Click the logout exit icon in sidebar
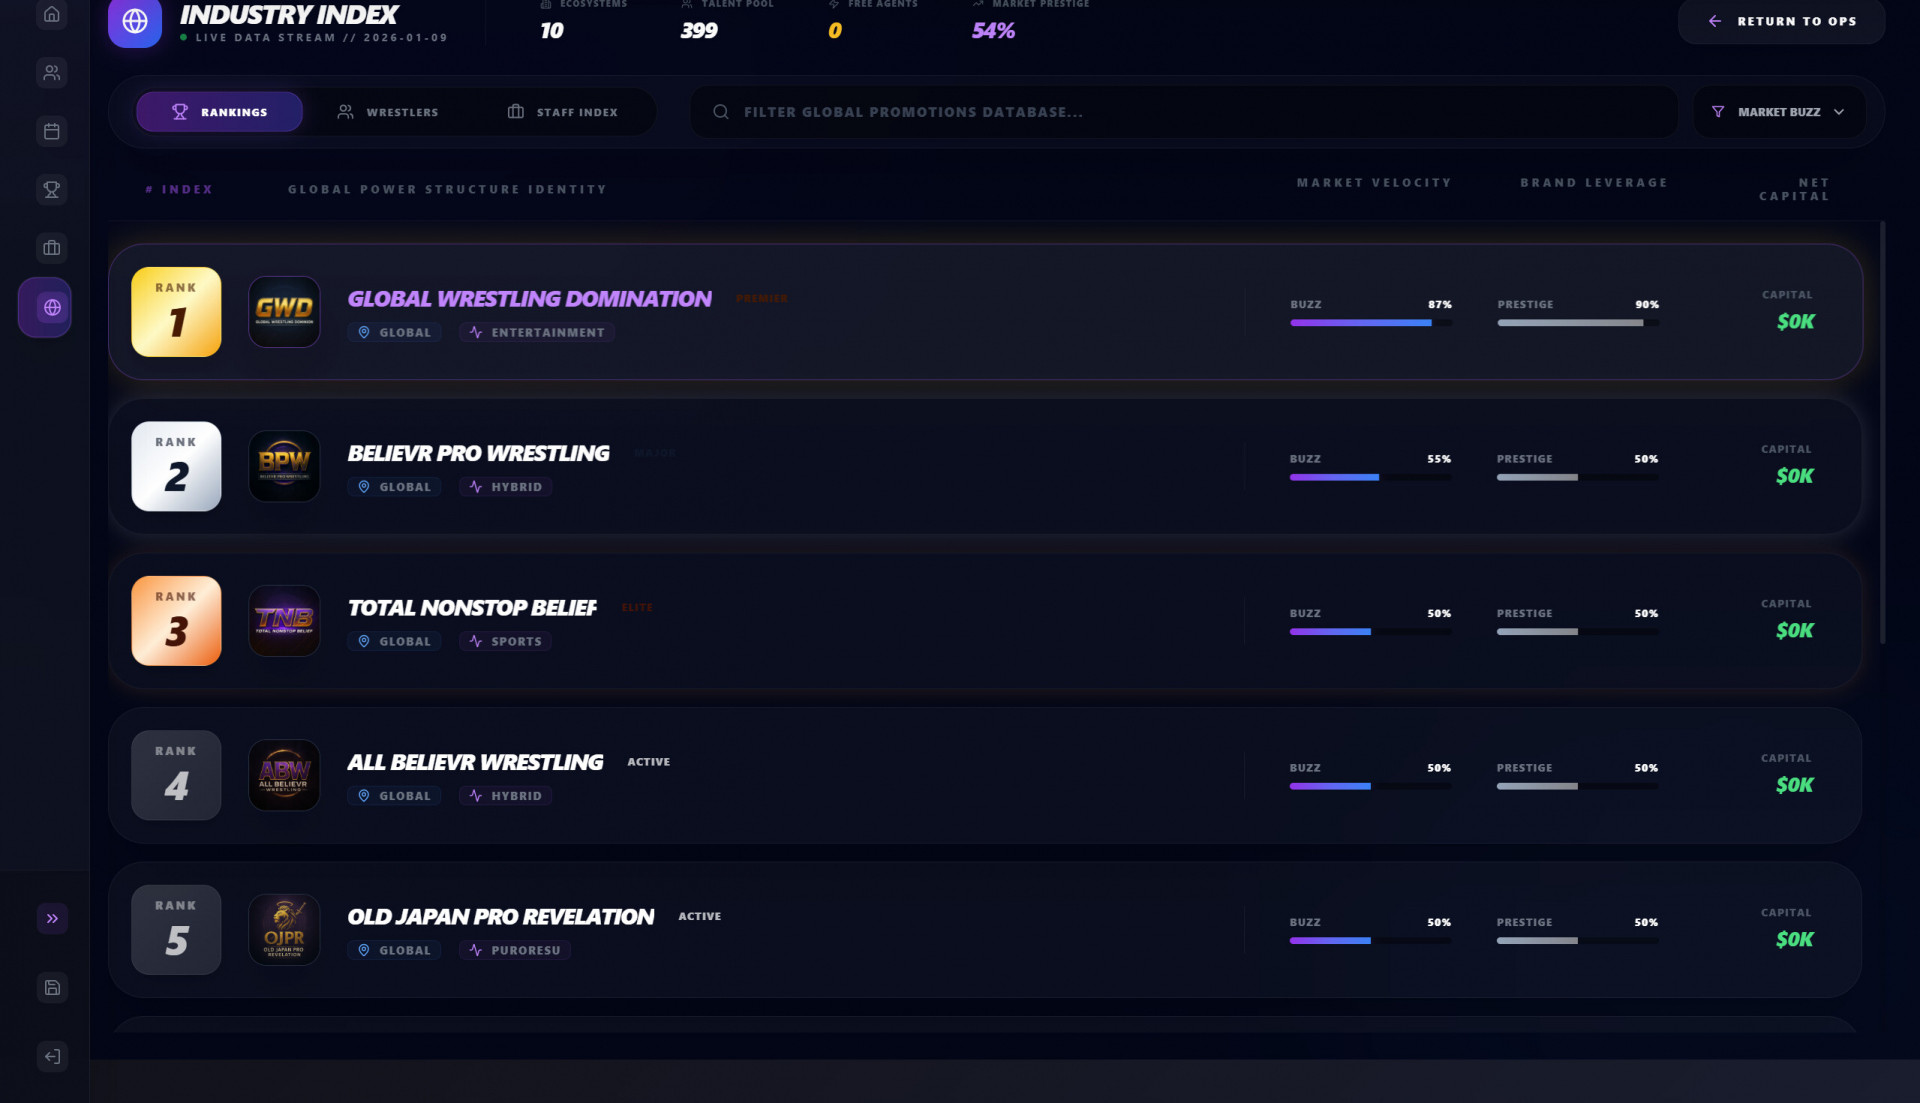The height and width of the screenshot is (1103, 1920). 52,1056
